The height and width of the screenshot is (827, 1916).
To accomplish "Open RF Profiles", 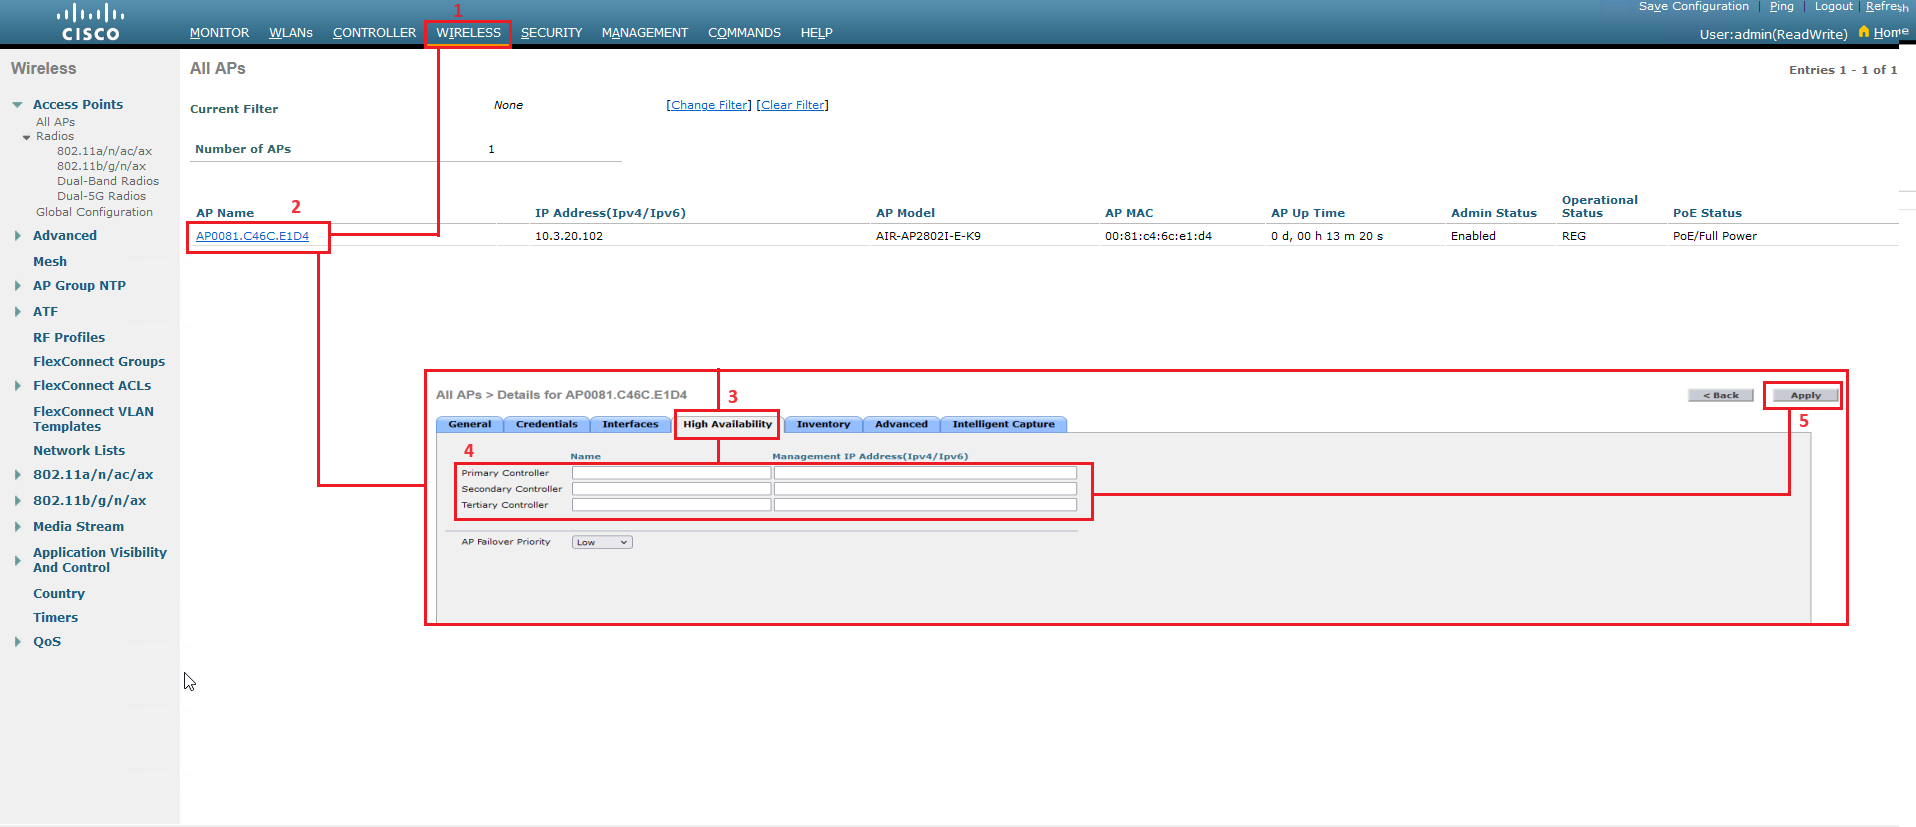I will pos(69,338).
